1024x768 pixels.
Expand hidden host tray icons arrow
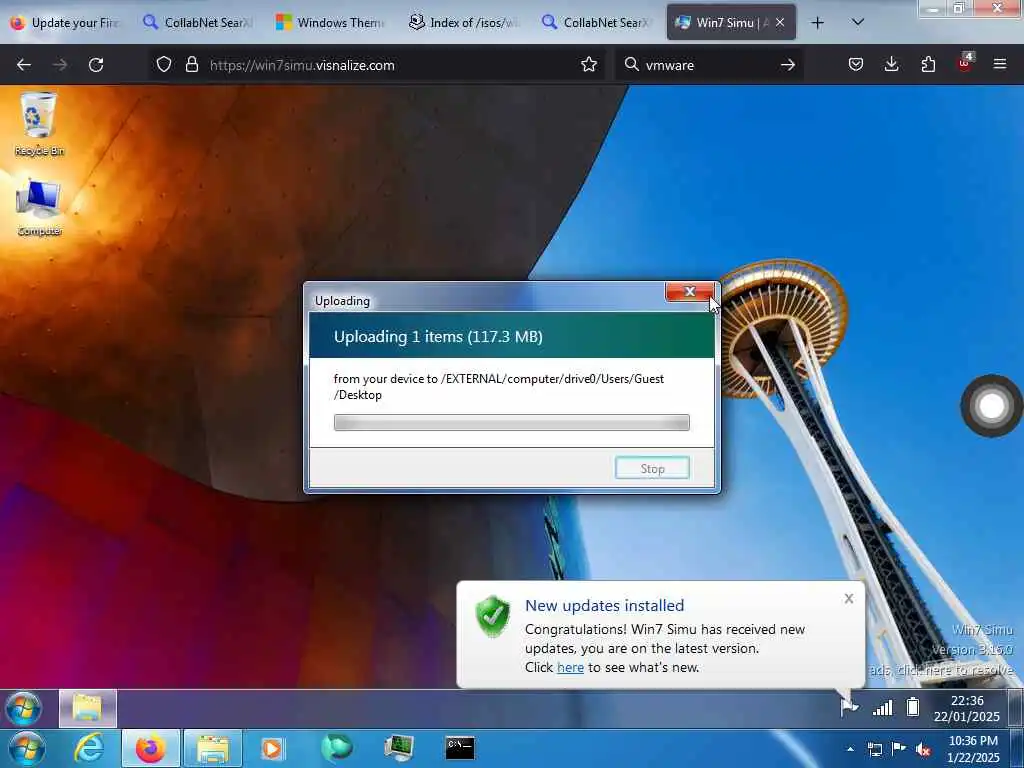[850, 749]
